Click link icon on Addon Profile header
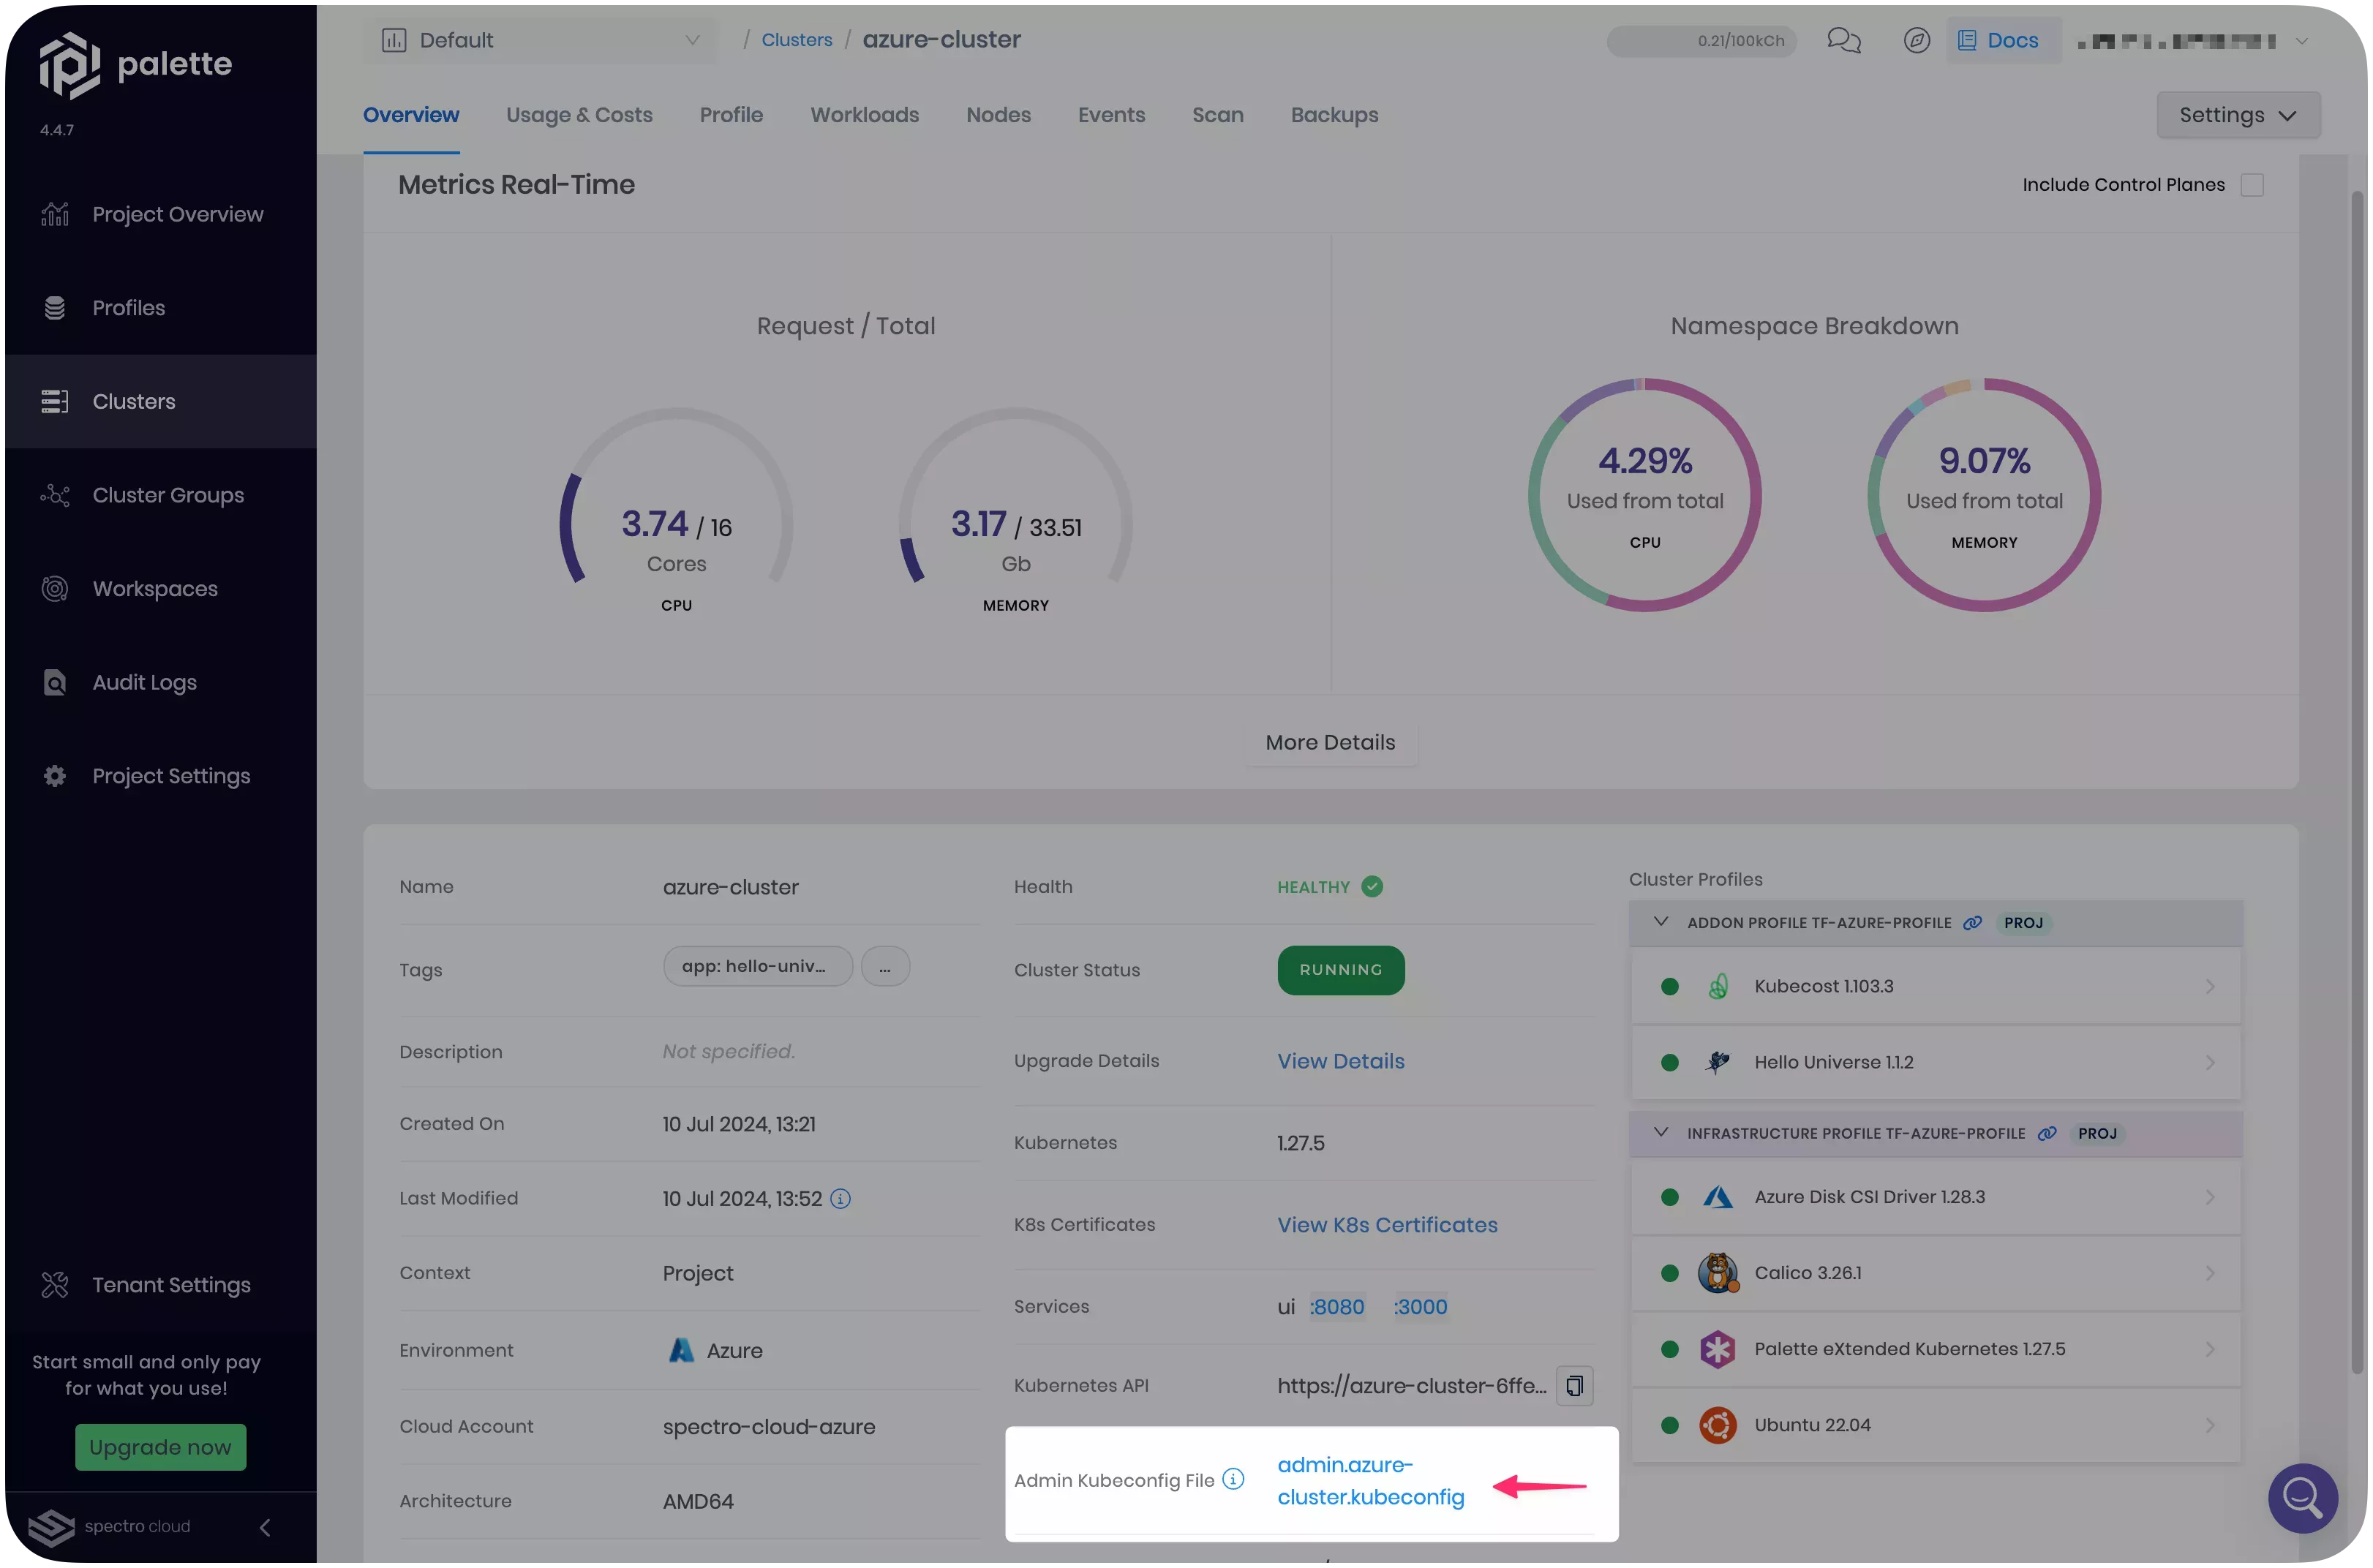This screenshot has width=2373, height=1568. pyautogui.click(x=1971, y=923)
